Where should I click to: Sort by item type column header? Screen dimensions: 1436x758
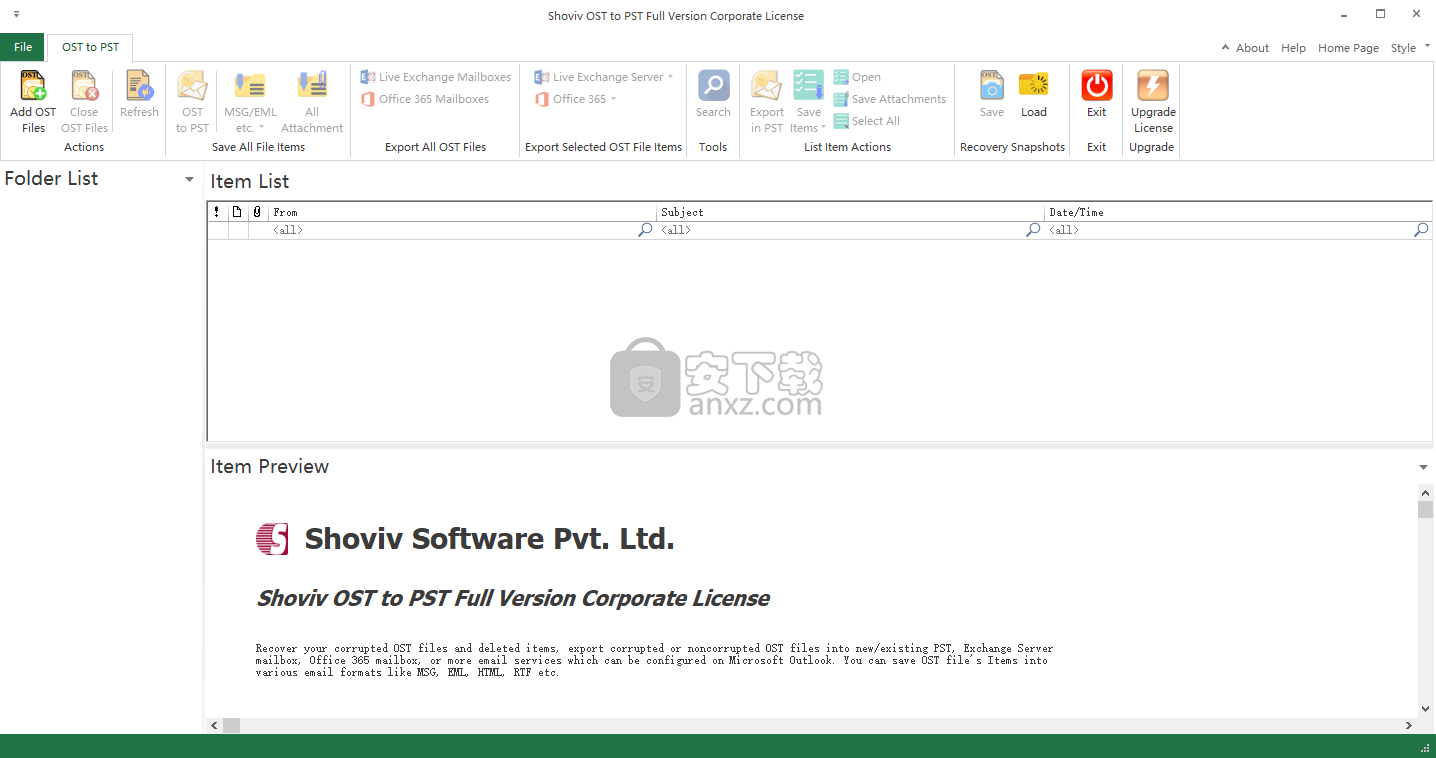point(237,212)
